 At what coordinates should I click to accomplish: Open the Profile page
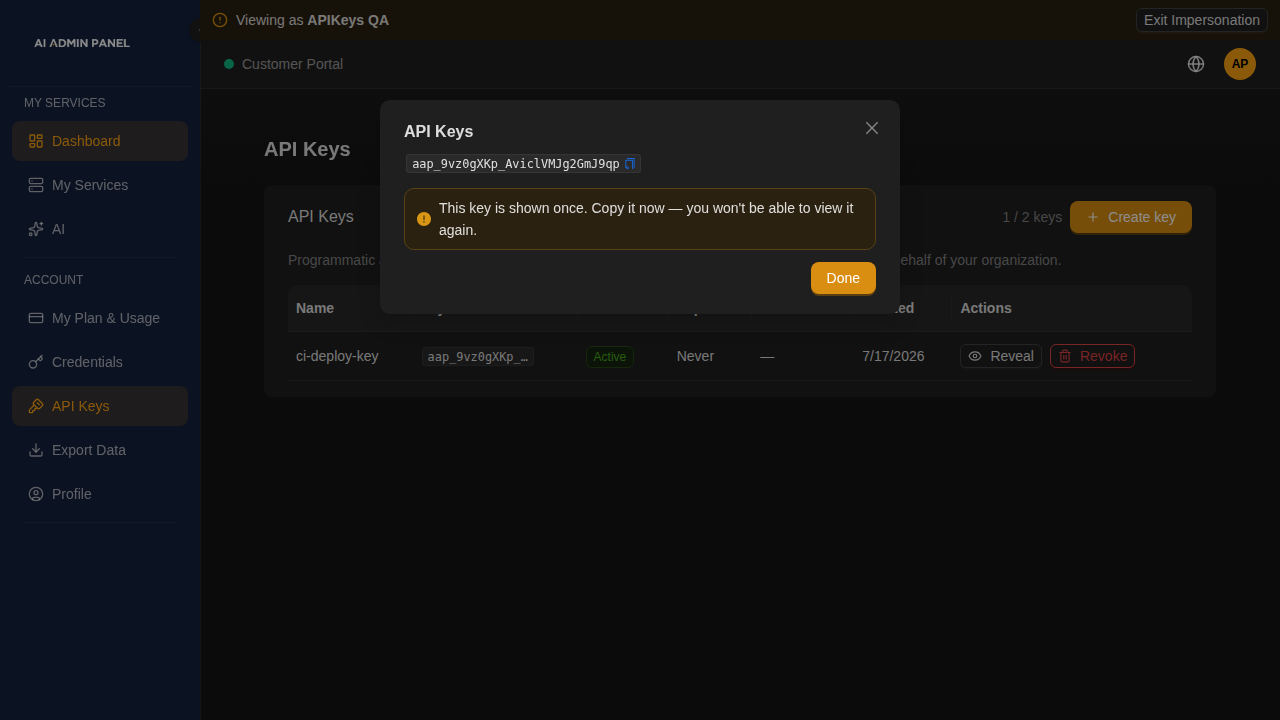100,494
